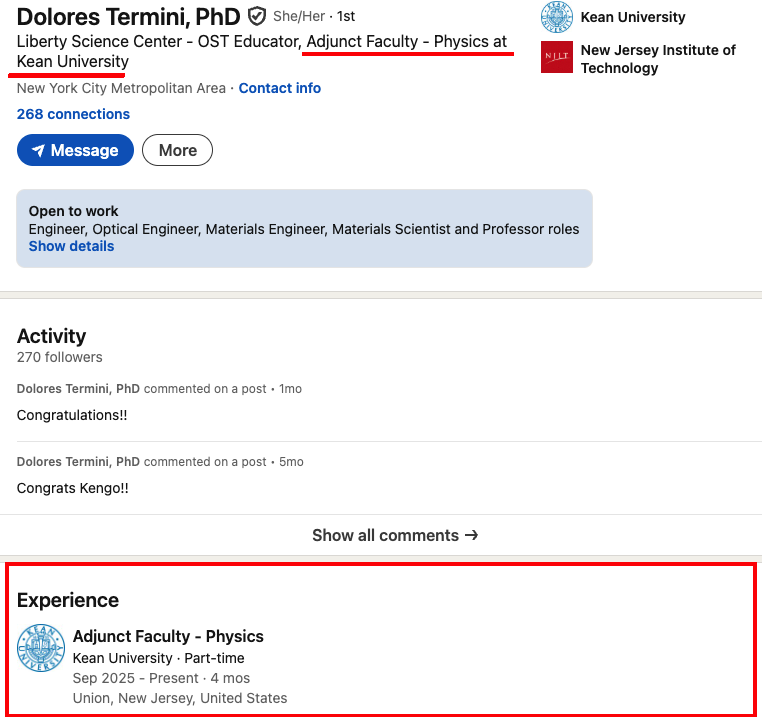The image size is (762, 717).
Task: Click the 270 followers text
Action: point(60,357)
